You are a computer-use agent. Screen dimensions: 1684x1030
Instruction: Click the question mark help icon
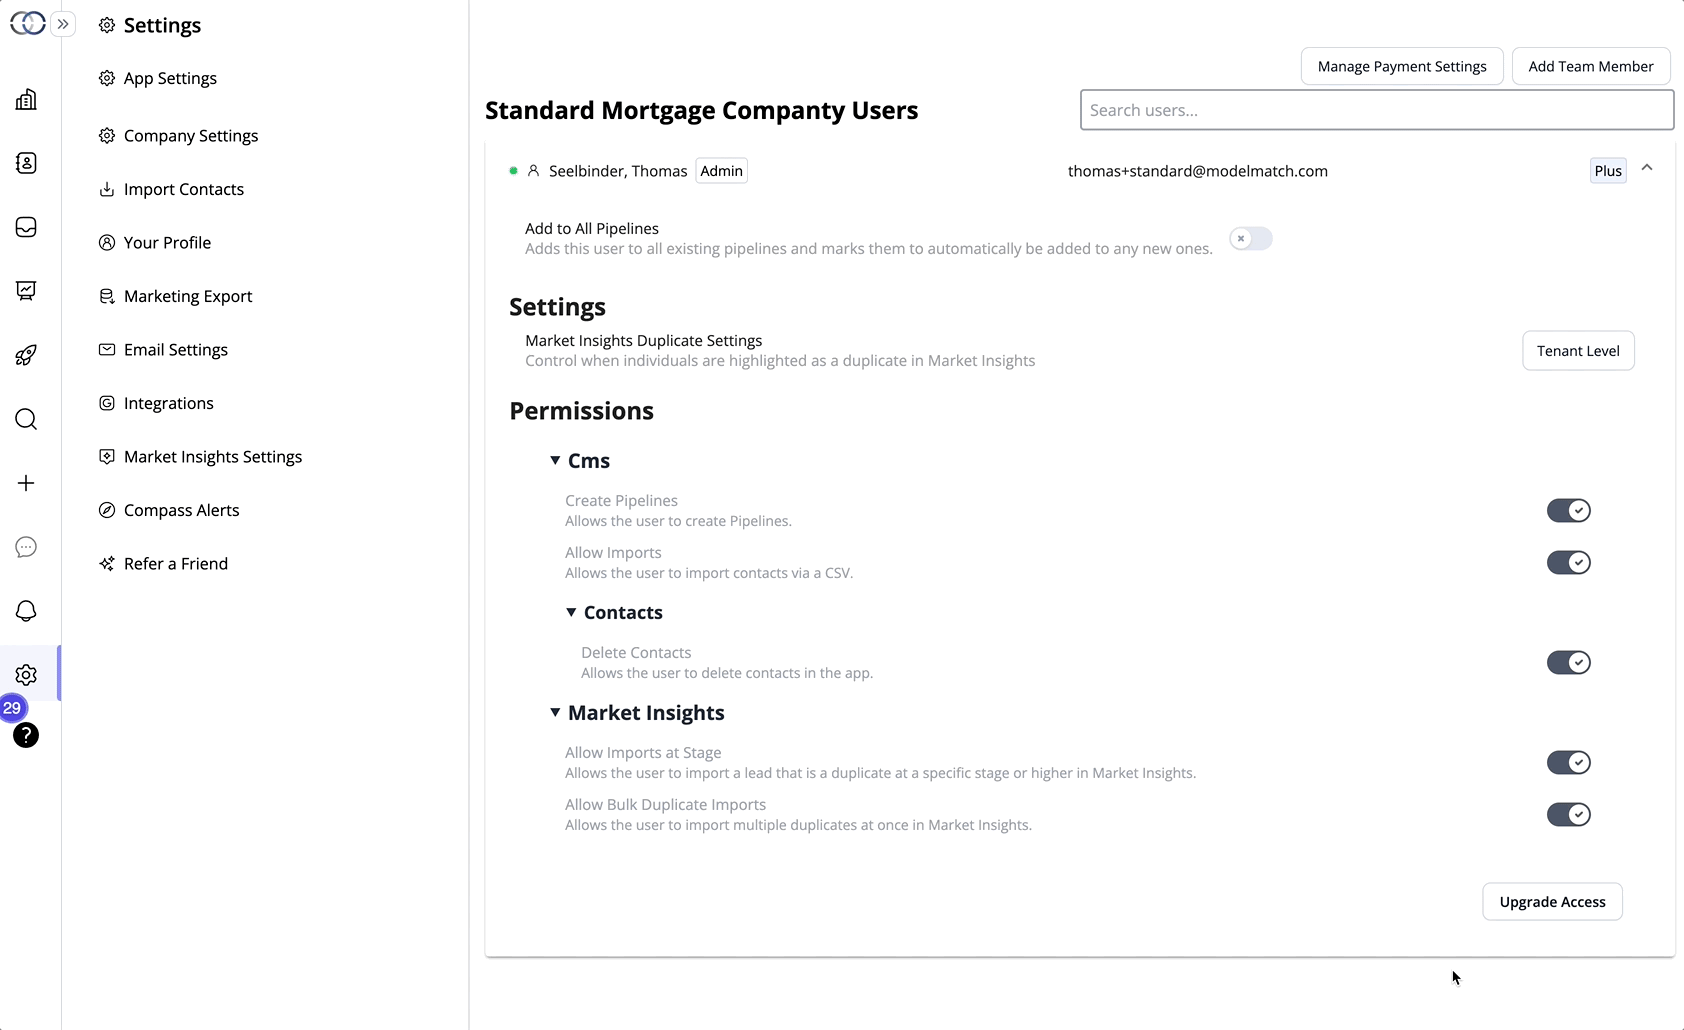pos(26,735)
